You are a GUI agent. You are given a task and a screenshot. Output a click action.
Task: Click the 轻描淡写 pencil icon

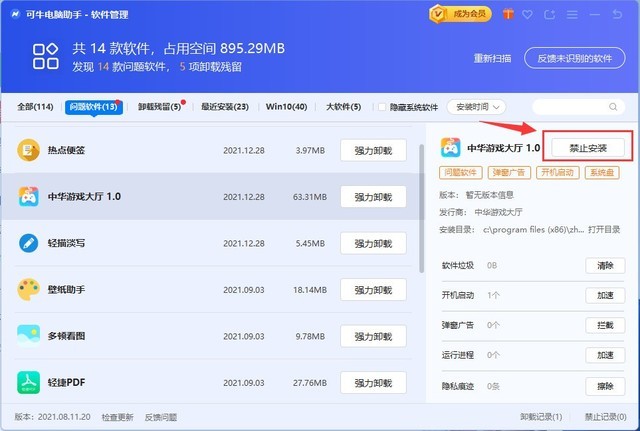[29, 243]
